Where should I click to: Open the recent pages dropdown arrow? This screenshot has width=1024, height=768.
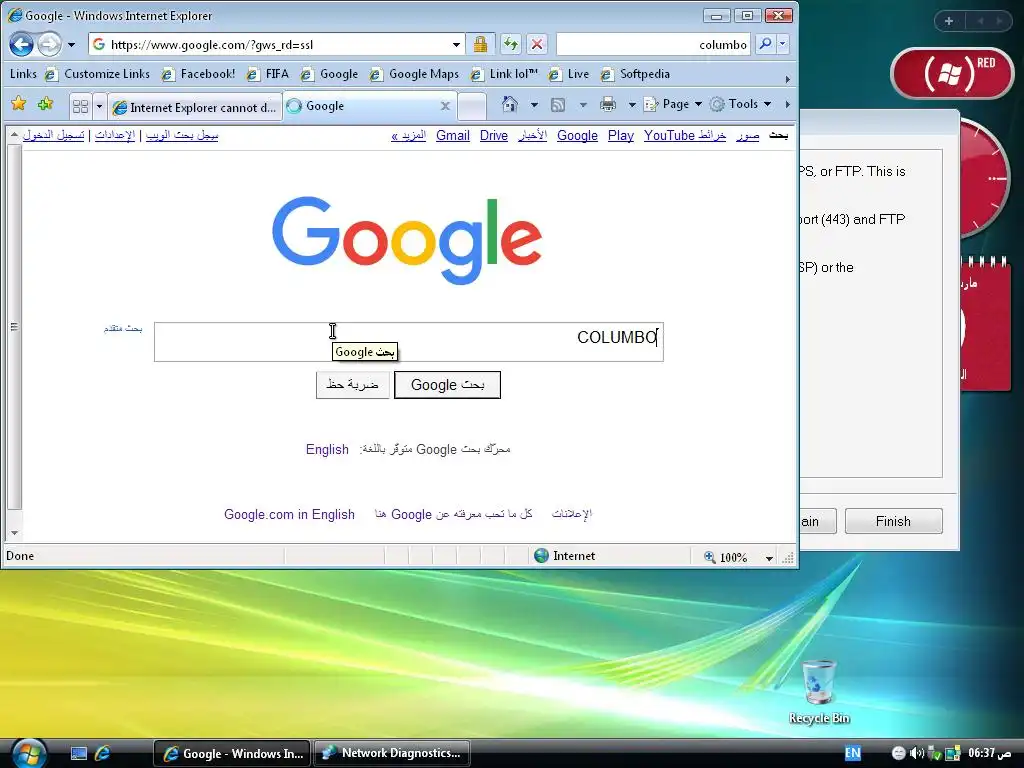coord(71,45)
